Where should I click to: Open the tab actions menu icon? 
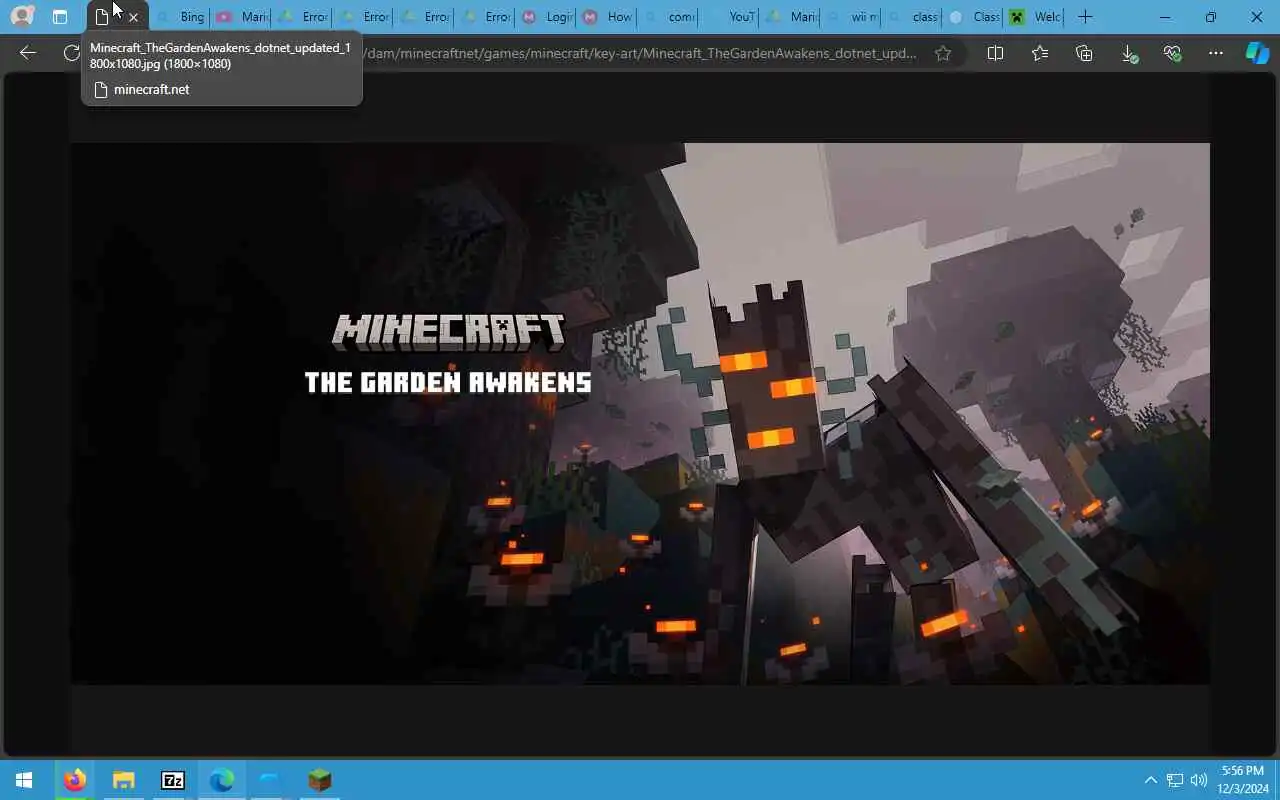(60, 17)
